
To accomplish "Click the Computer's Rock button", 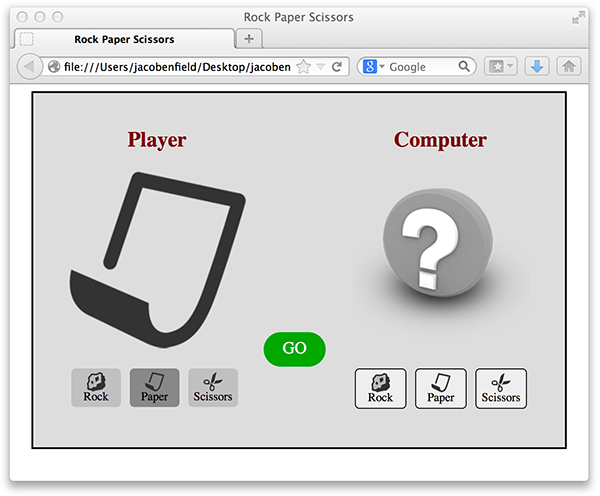I will (380, 388).
